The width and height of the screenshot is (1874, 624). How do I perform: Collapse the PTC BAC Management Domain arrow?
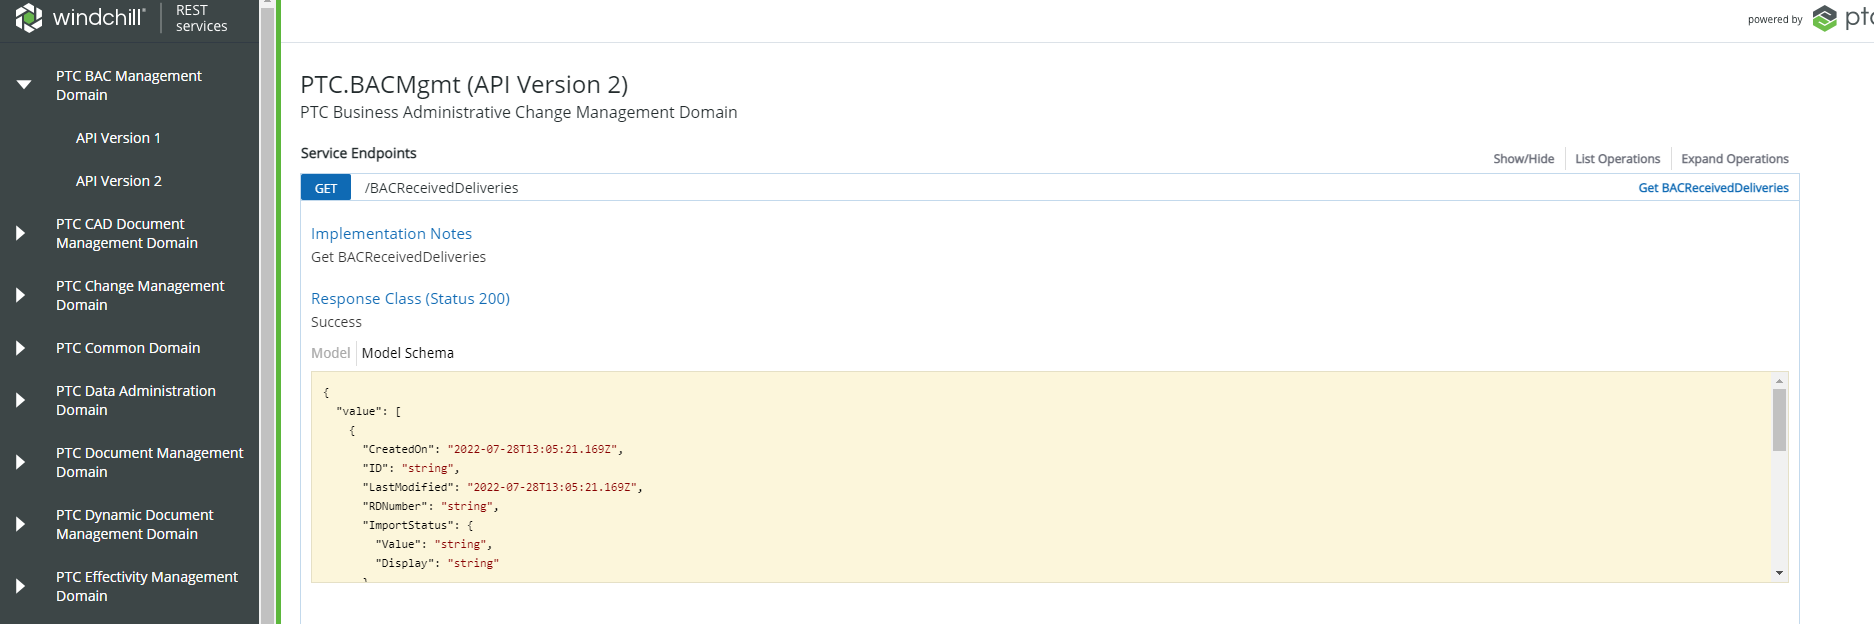tap(23, 85)
